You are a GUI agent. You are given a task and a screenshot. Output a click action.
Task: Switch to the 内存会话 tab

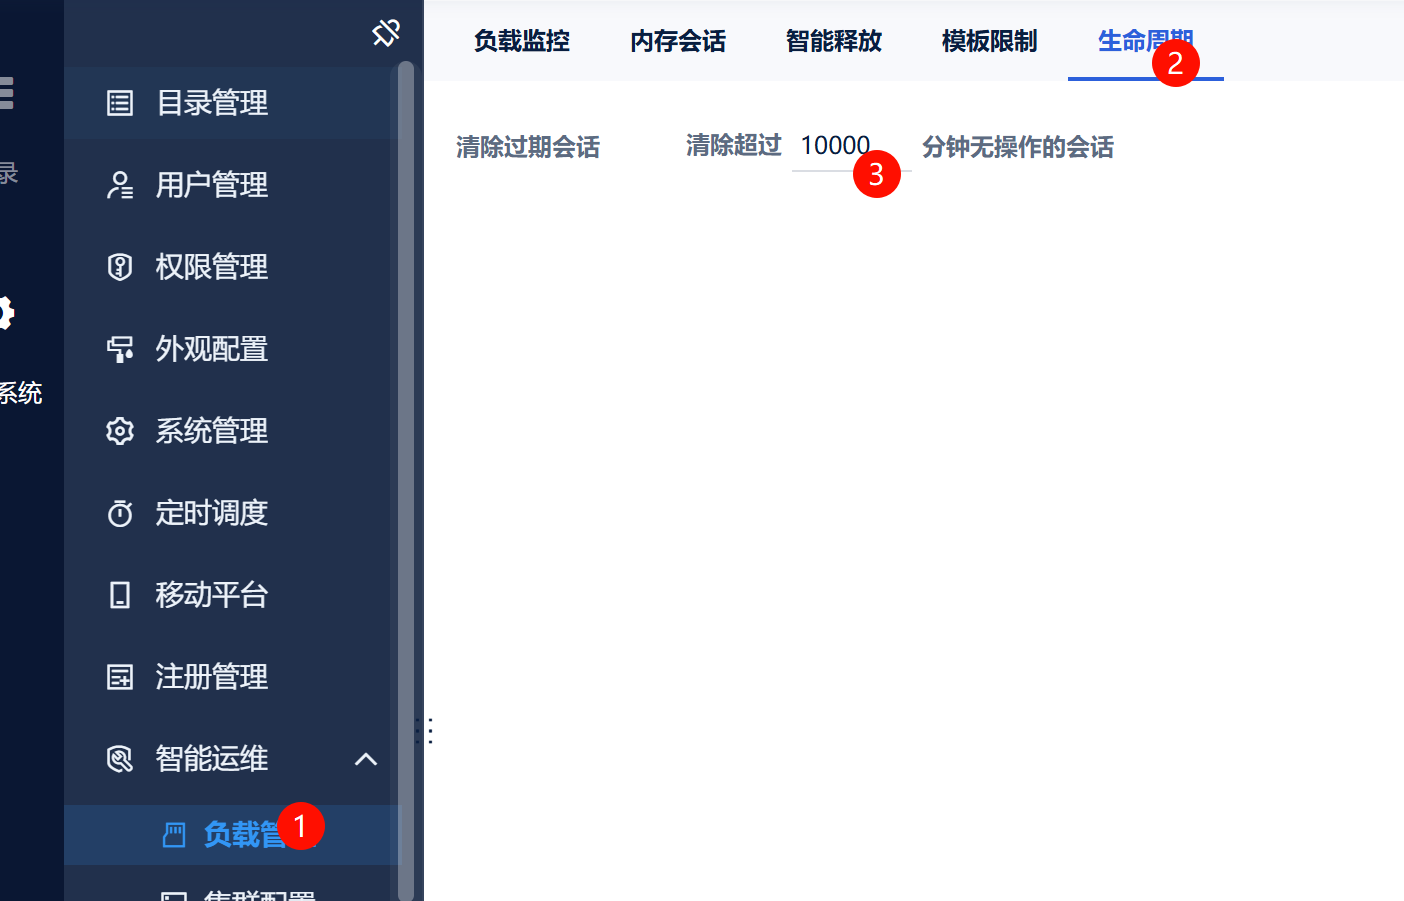(678, 41)
